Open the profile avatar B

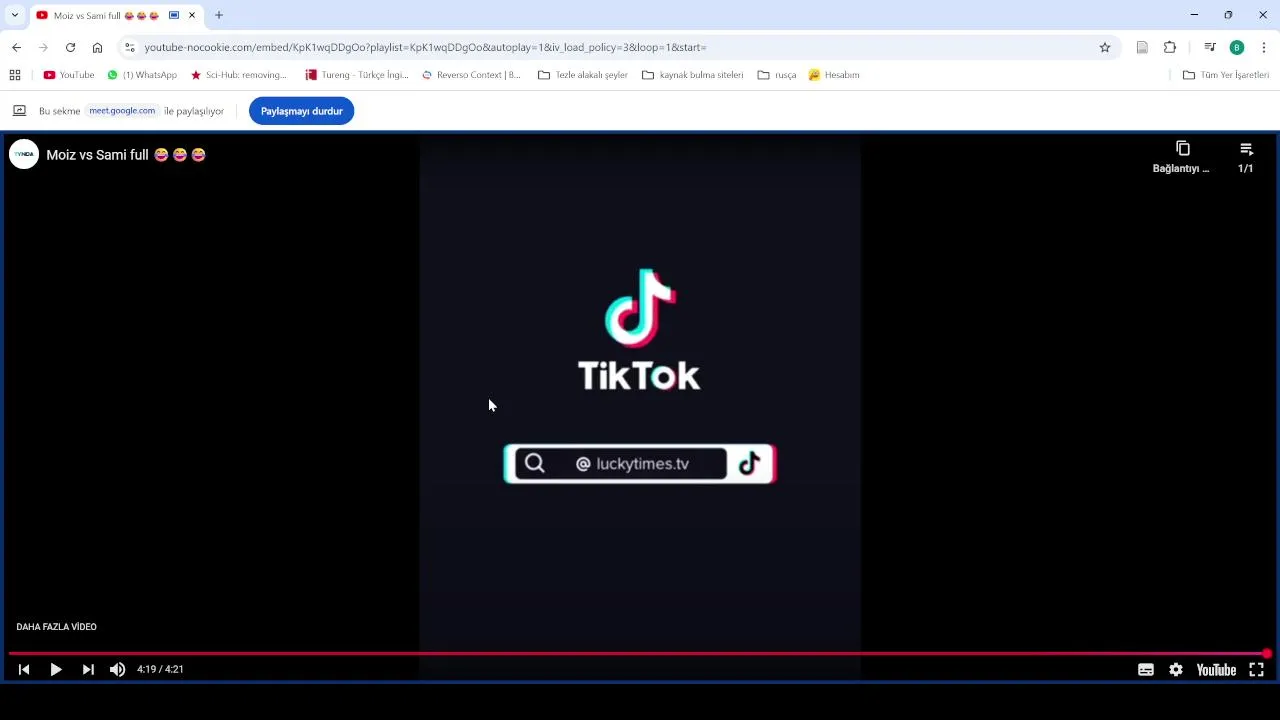[x=1237, y=47]
